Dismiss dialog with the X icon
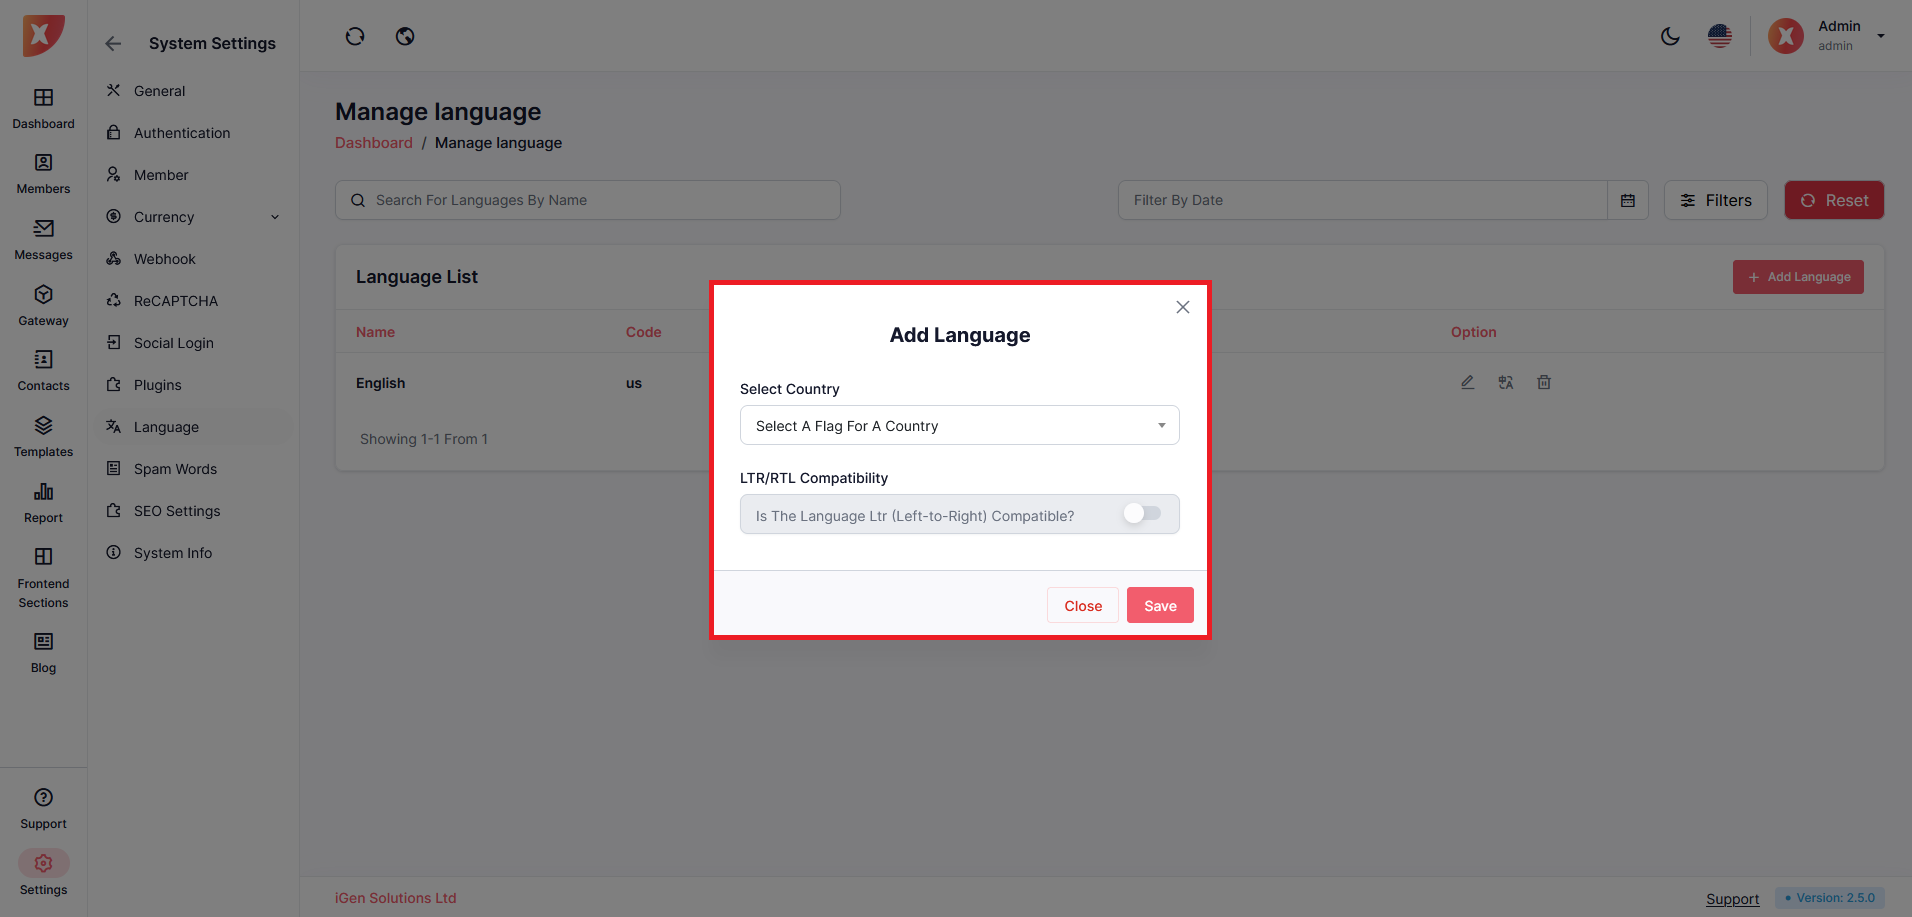The image size is (1912, 917). [1182, 308]
